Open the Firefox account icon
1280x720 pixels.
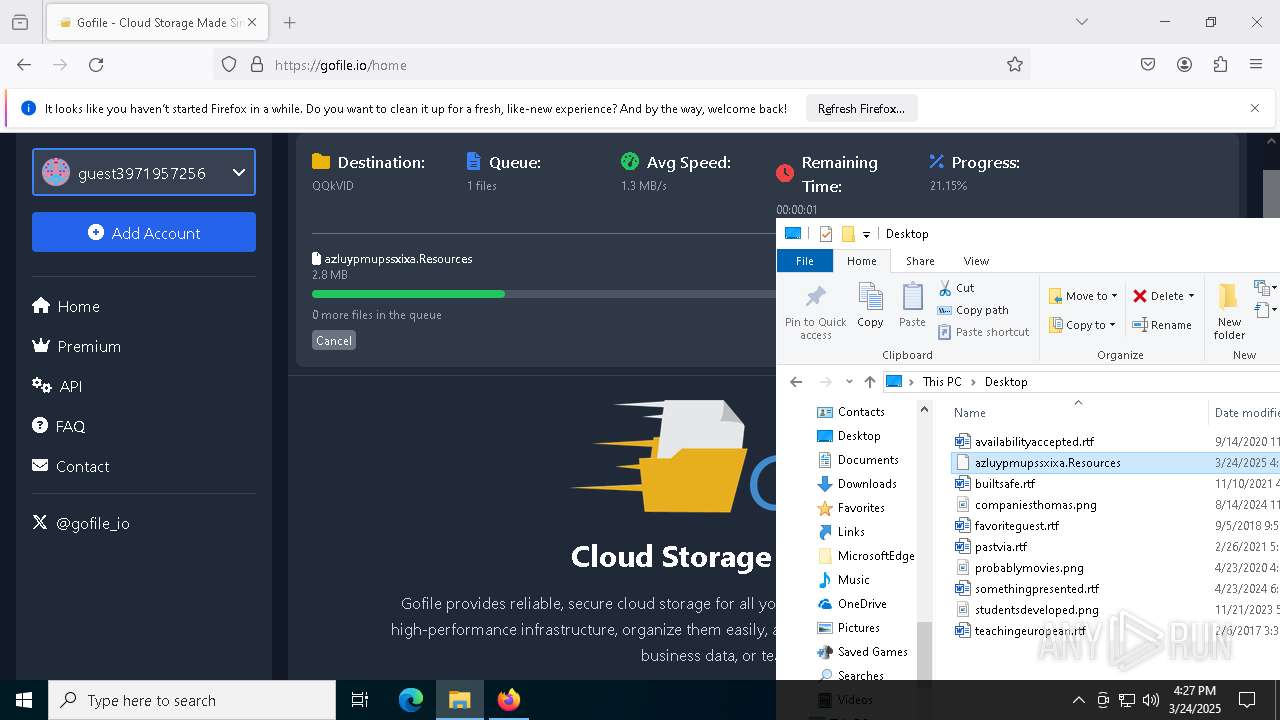[1184, 65]
